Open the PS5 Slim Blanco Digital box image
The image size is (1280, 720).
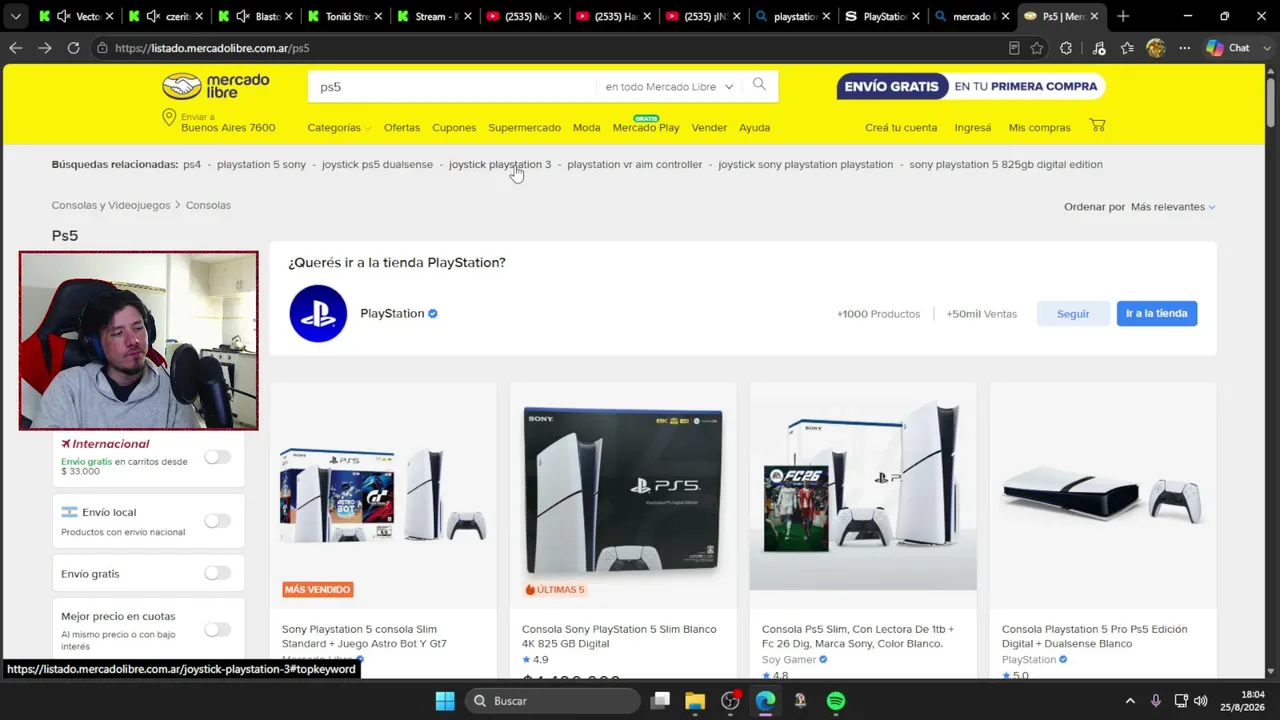tap(623, 495)
